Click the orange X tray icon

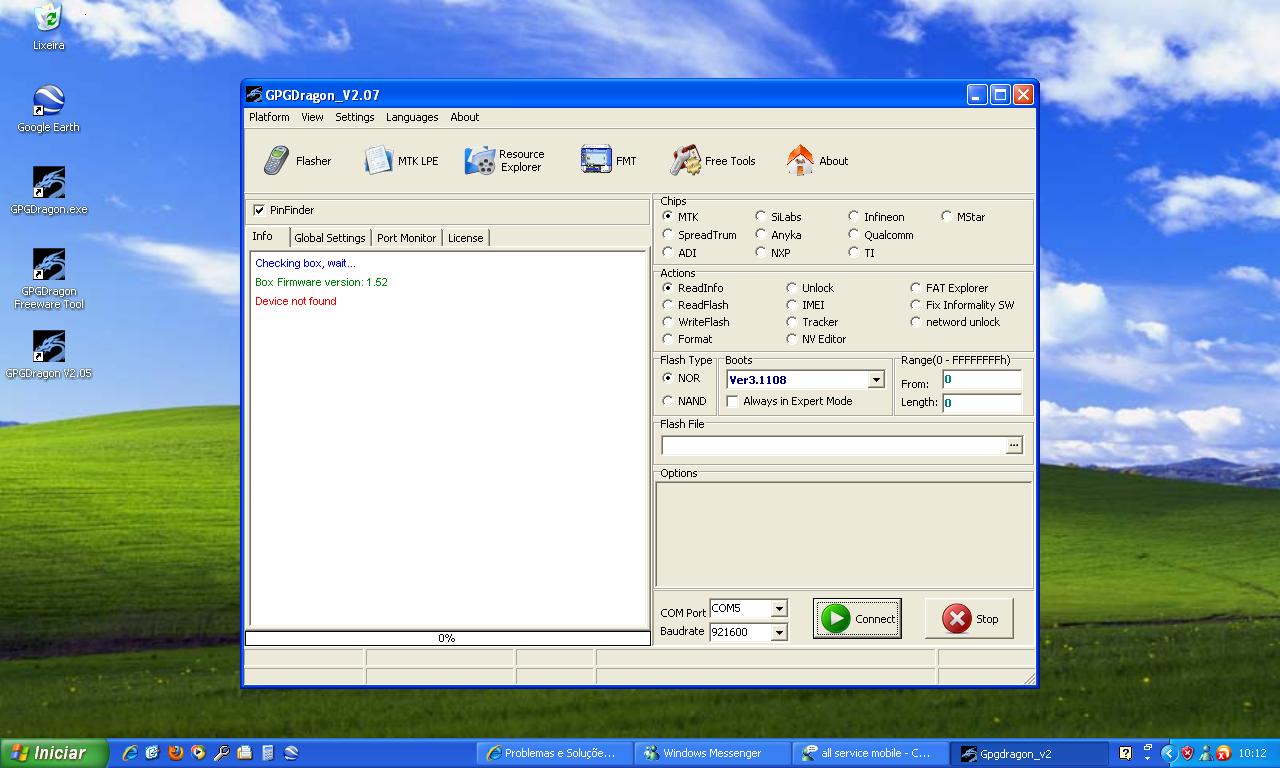coord(1223,753)
